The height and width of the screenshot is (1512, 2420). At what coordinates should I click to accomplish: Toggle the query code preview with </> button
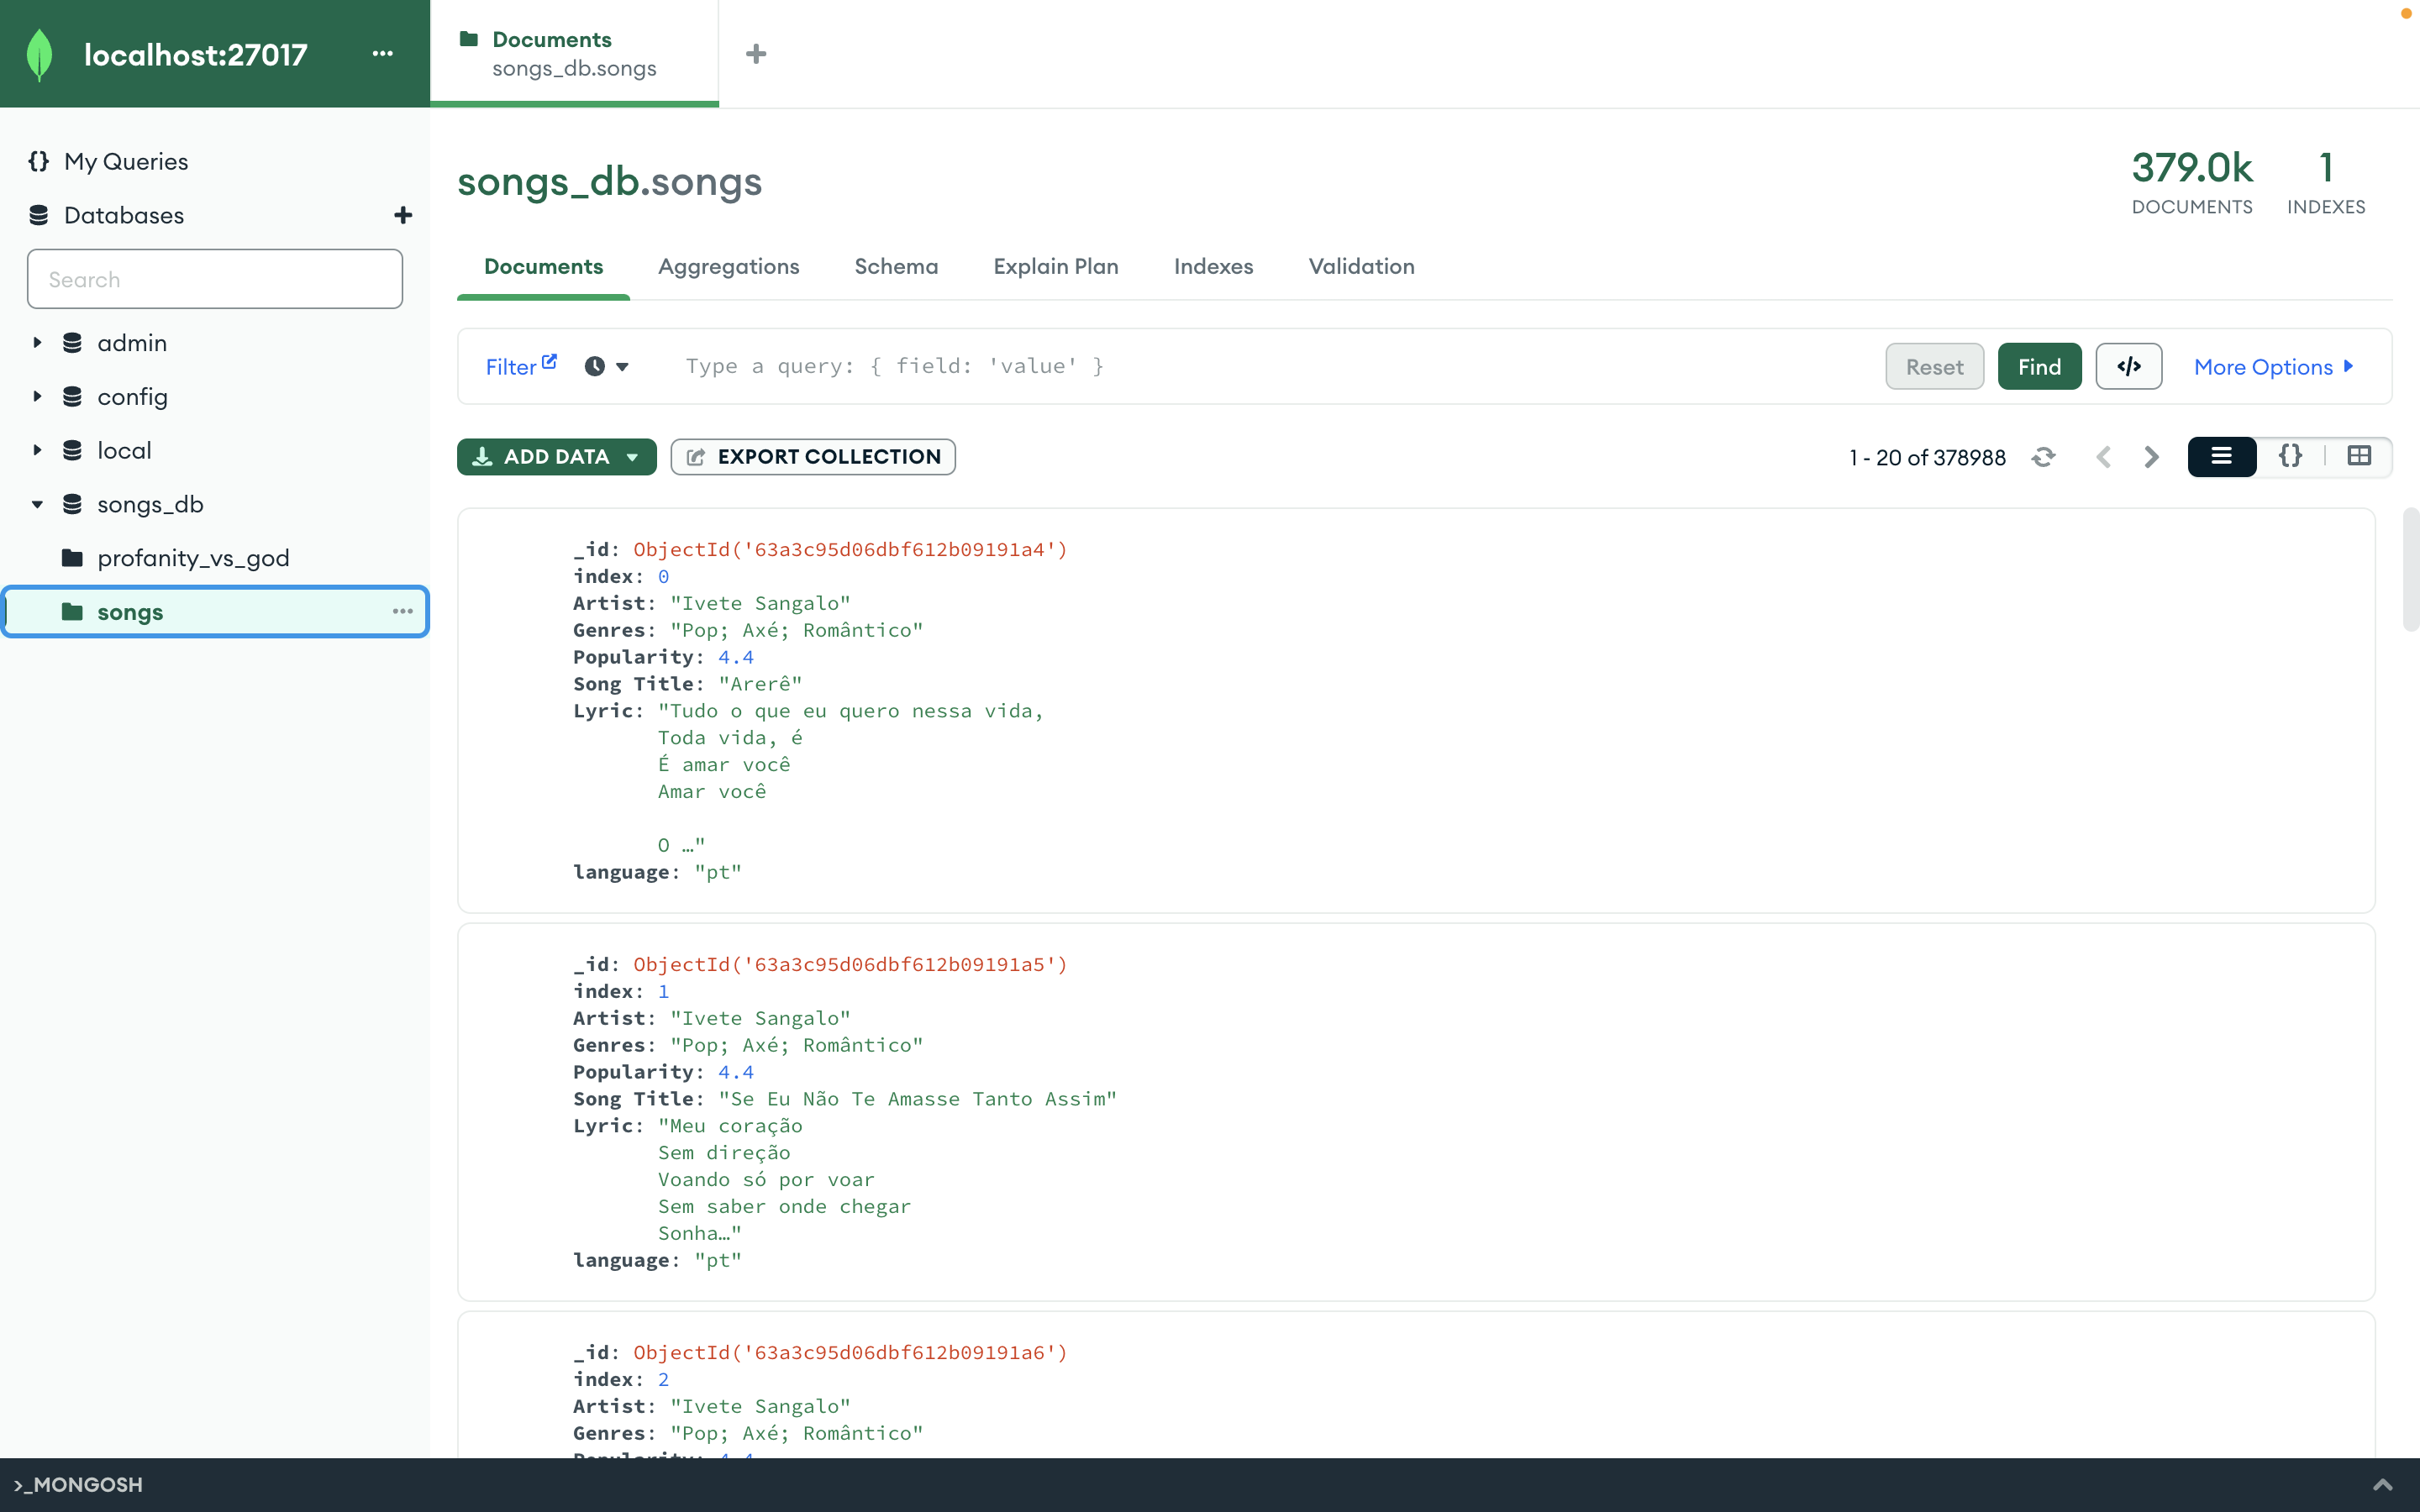2128,366
